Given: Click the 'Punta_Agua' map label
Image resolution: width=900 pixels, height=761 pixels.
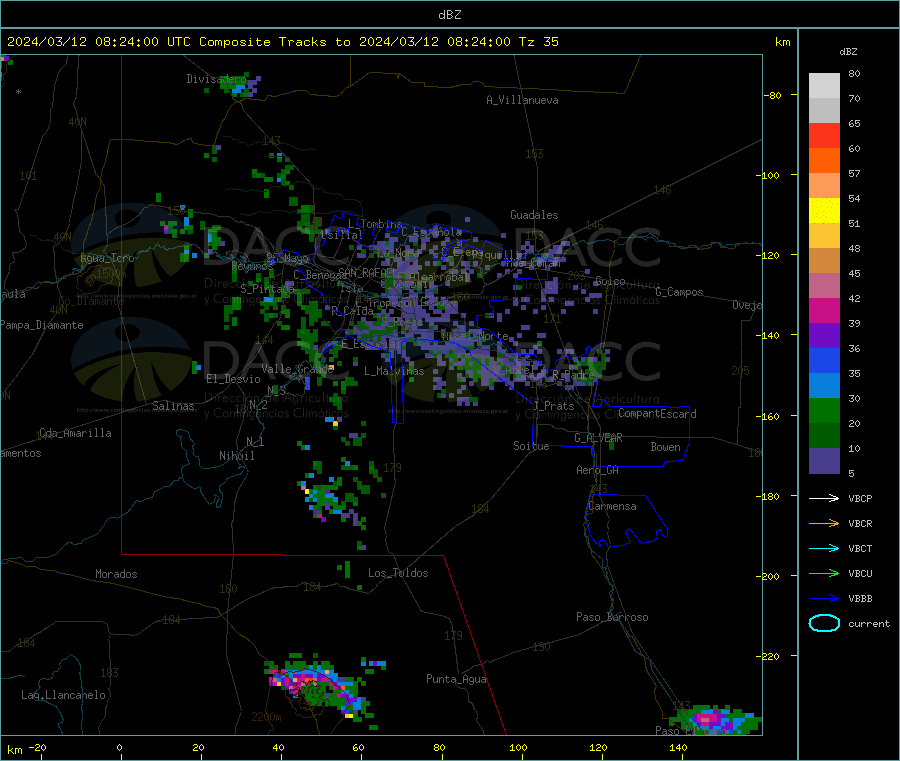Looking at the screenshot, I should click(456, 679).
